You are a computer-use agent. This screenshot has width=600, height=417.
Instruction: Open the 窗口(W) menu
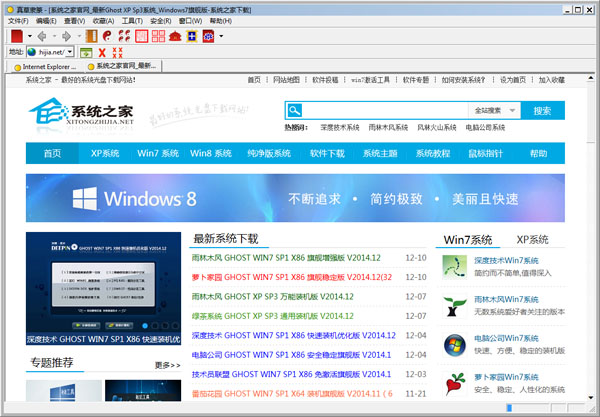(x=190, y=21)
